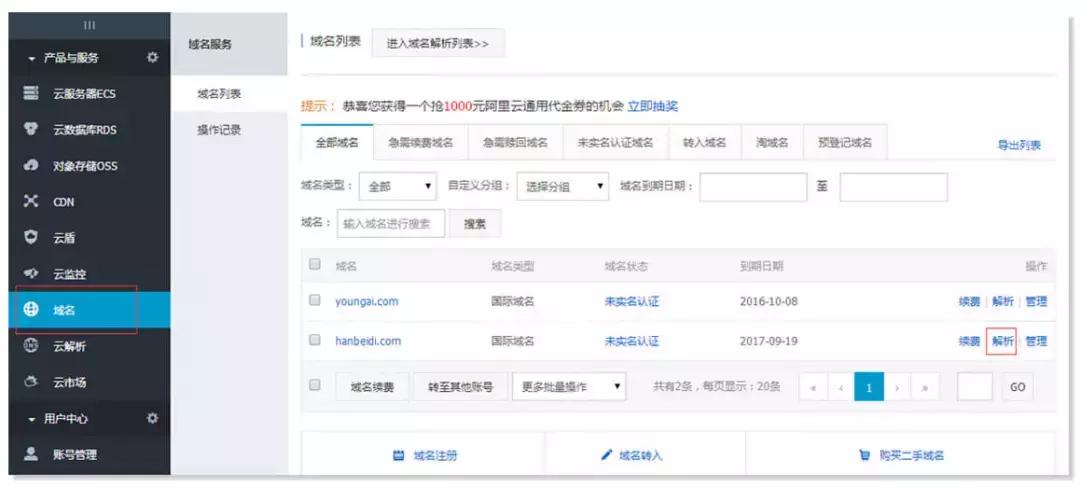Viewport: 1080px width, 488px height.
Task: Click the 转至其他账号 button
Action: [461, 387]
